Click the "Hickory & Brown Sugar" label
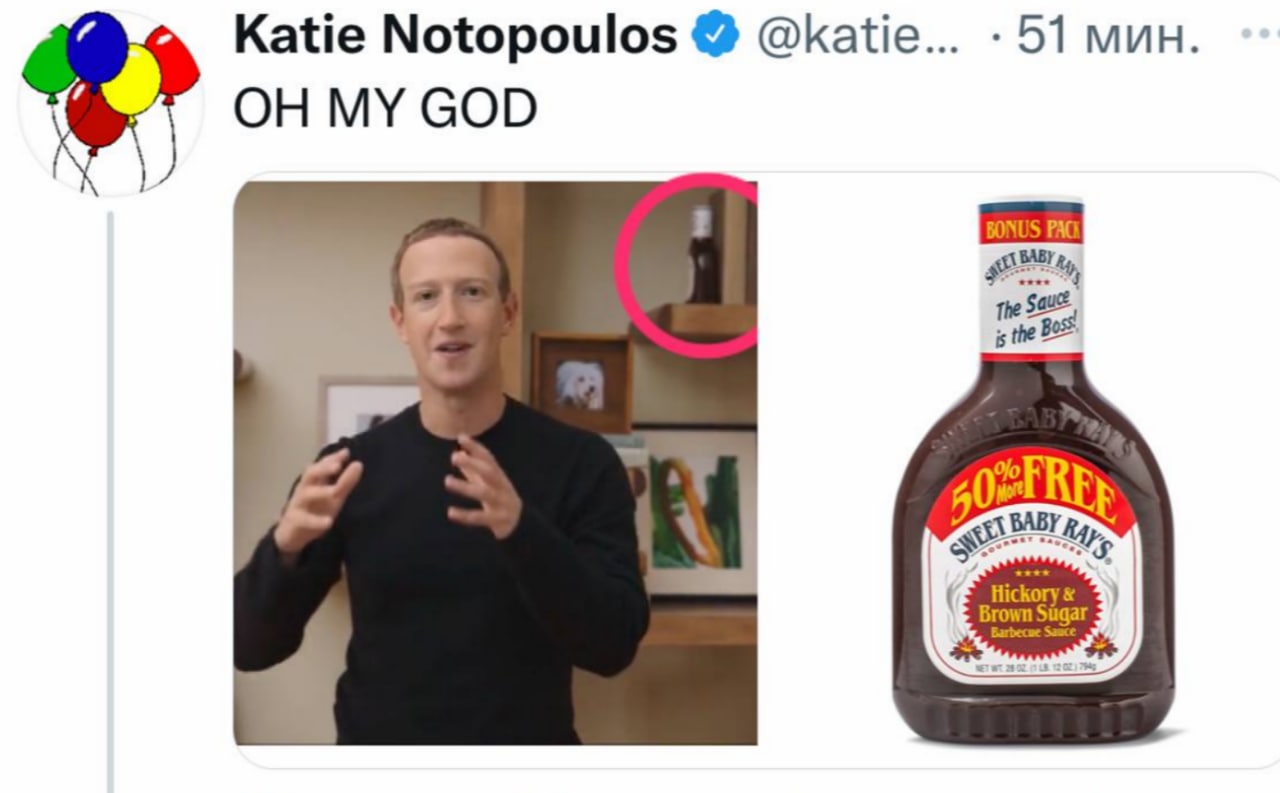 1033,606
